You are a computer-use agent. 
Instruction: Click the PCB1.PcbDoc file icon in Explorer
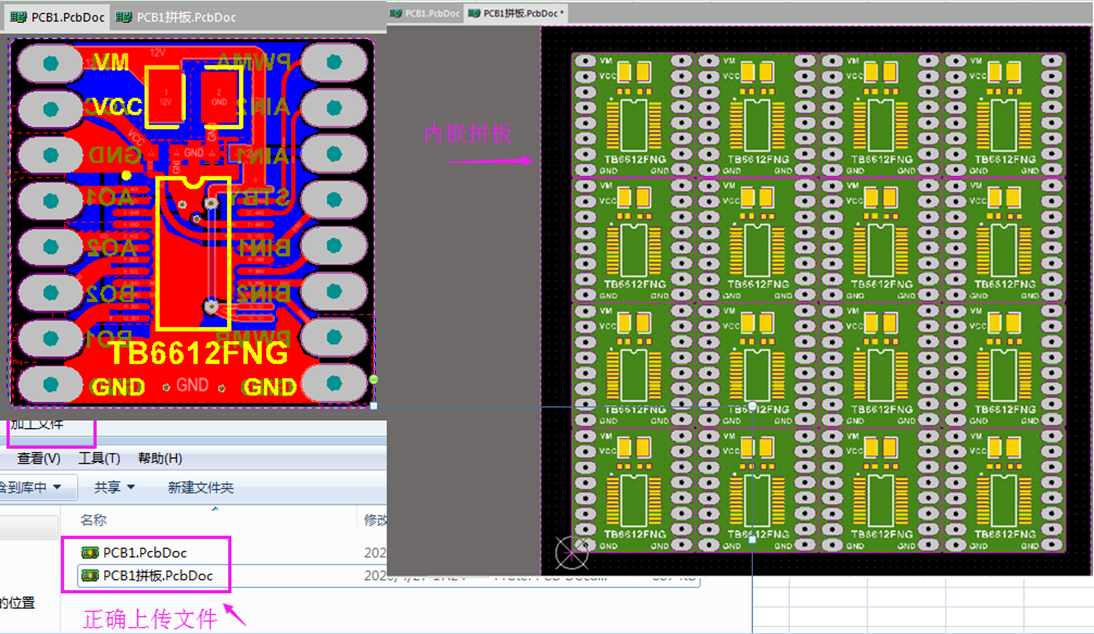pyautogui.click(x=89, y=552)
